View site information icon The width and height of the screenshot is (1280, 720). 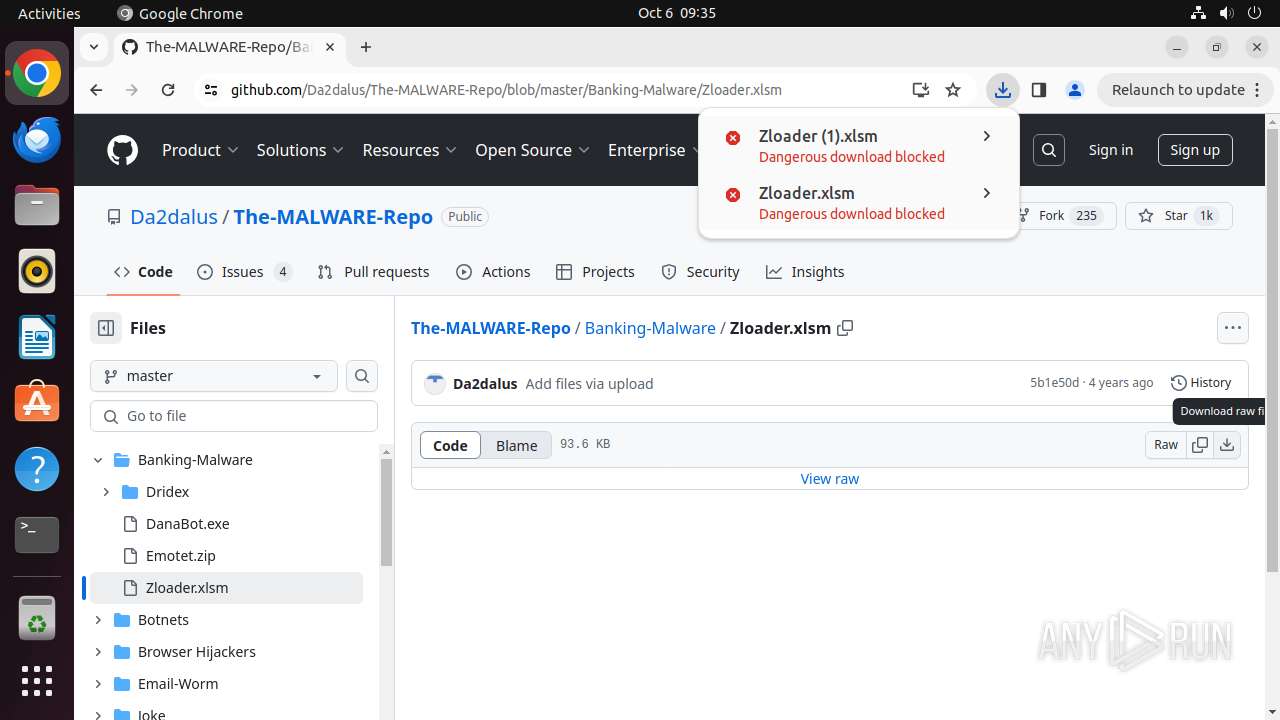(x=211, y=90)
